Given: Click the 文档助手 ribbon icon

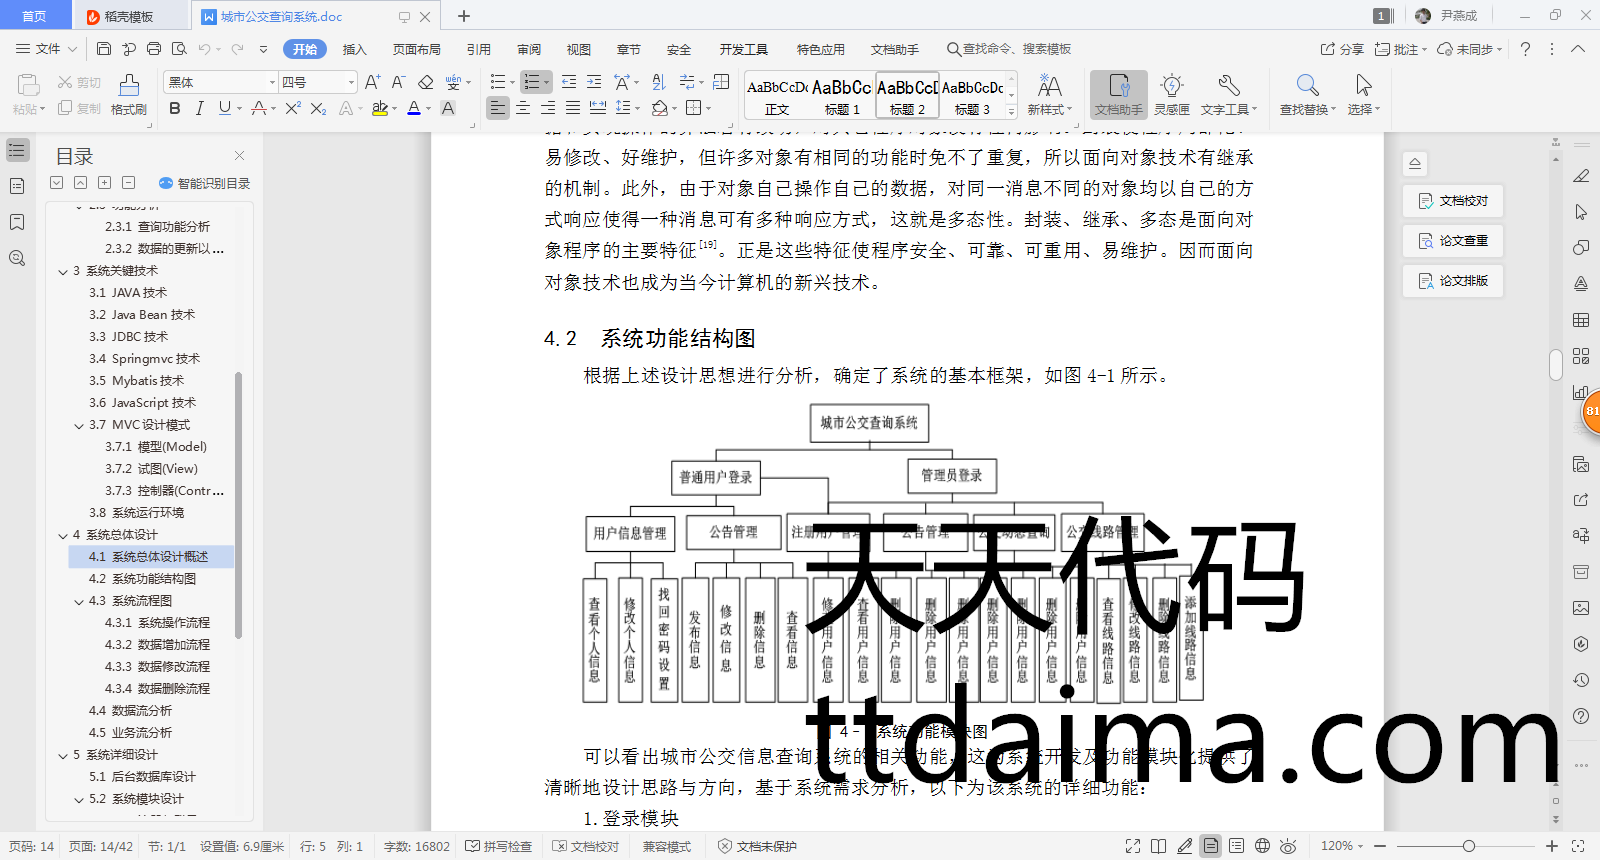Looking at the screenshot, I should coord(1118,95).
